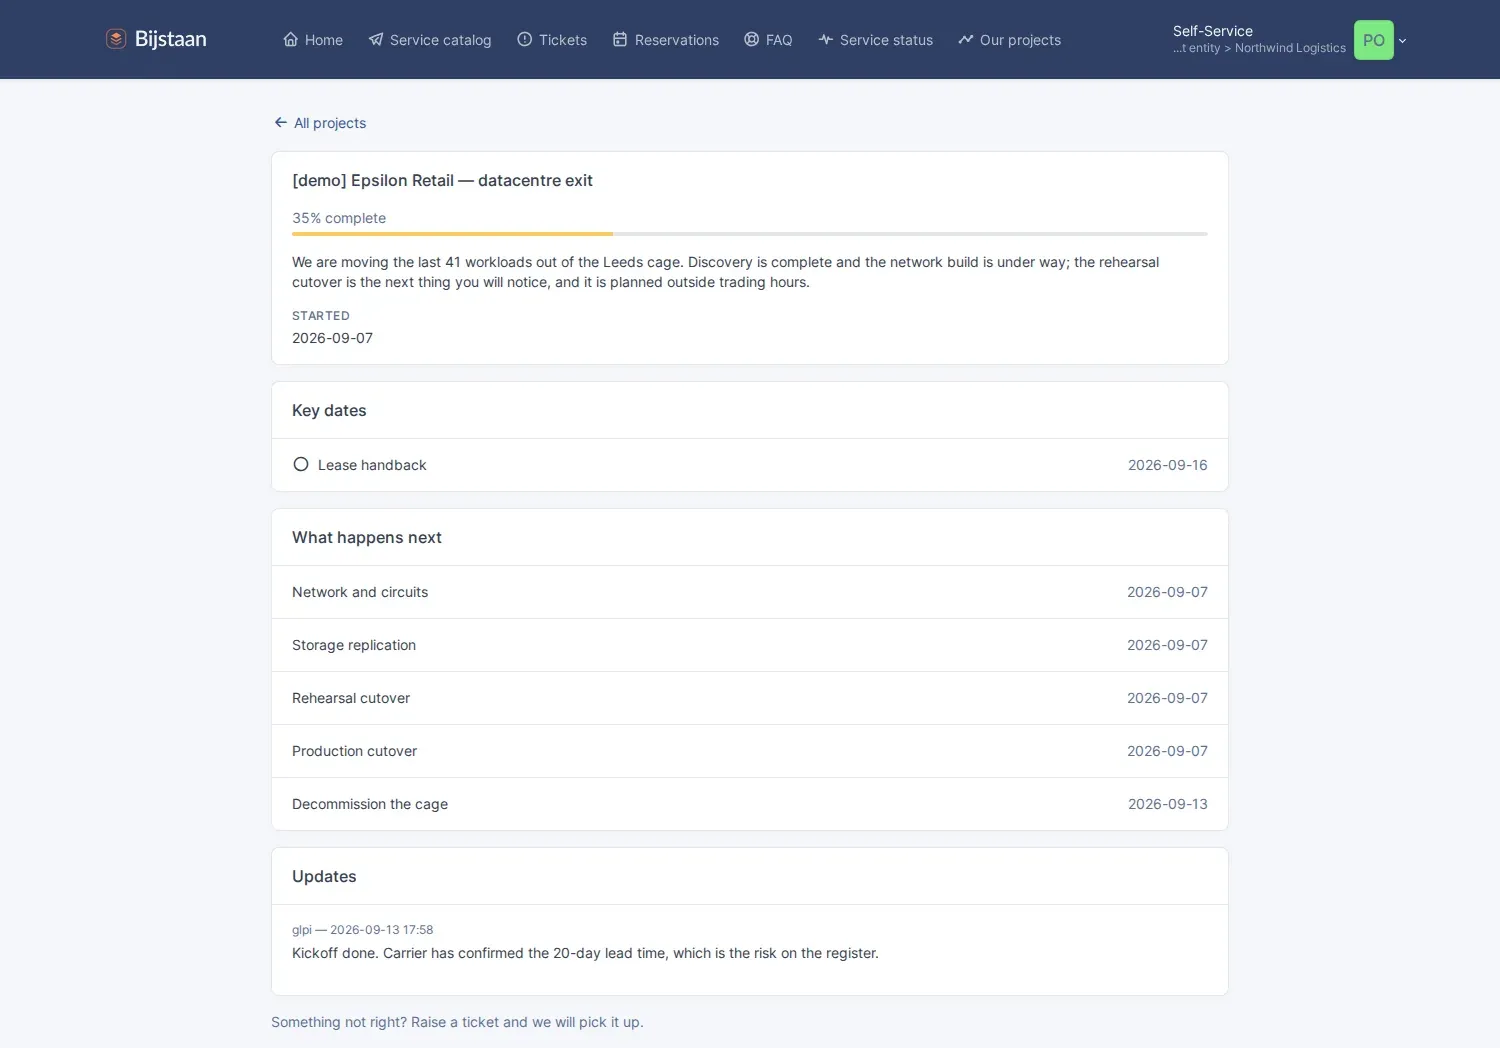Select the Production cutover row
The image size is (1500, 1048).
coord(750,751)
